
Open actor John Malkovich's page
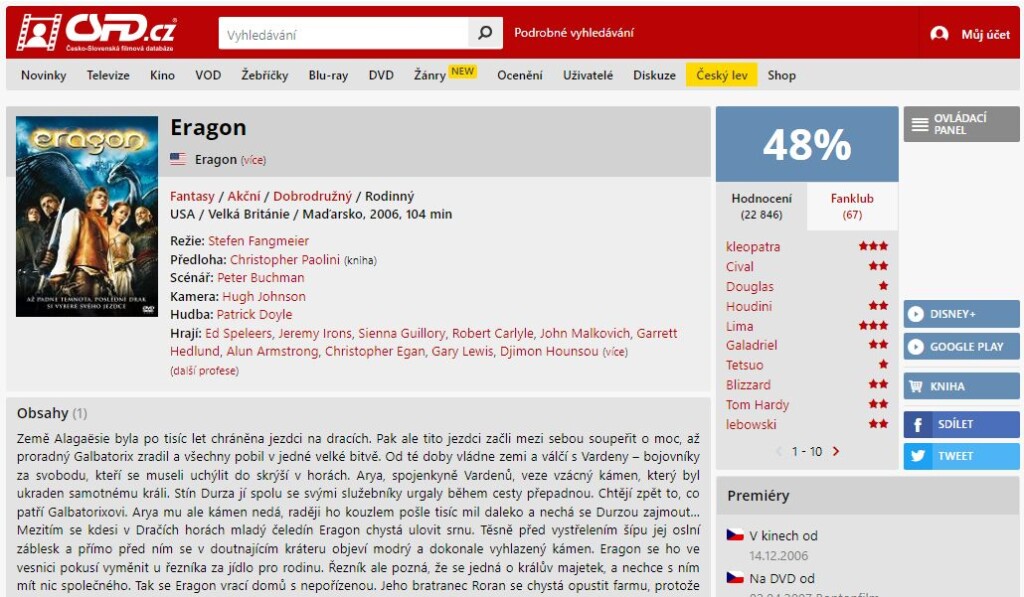click(x=584, y=333)
